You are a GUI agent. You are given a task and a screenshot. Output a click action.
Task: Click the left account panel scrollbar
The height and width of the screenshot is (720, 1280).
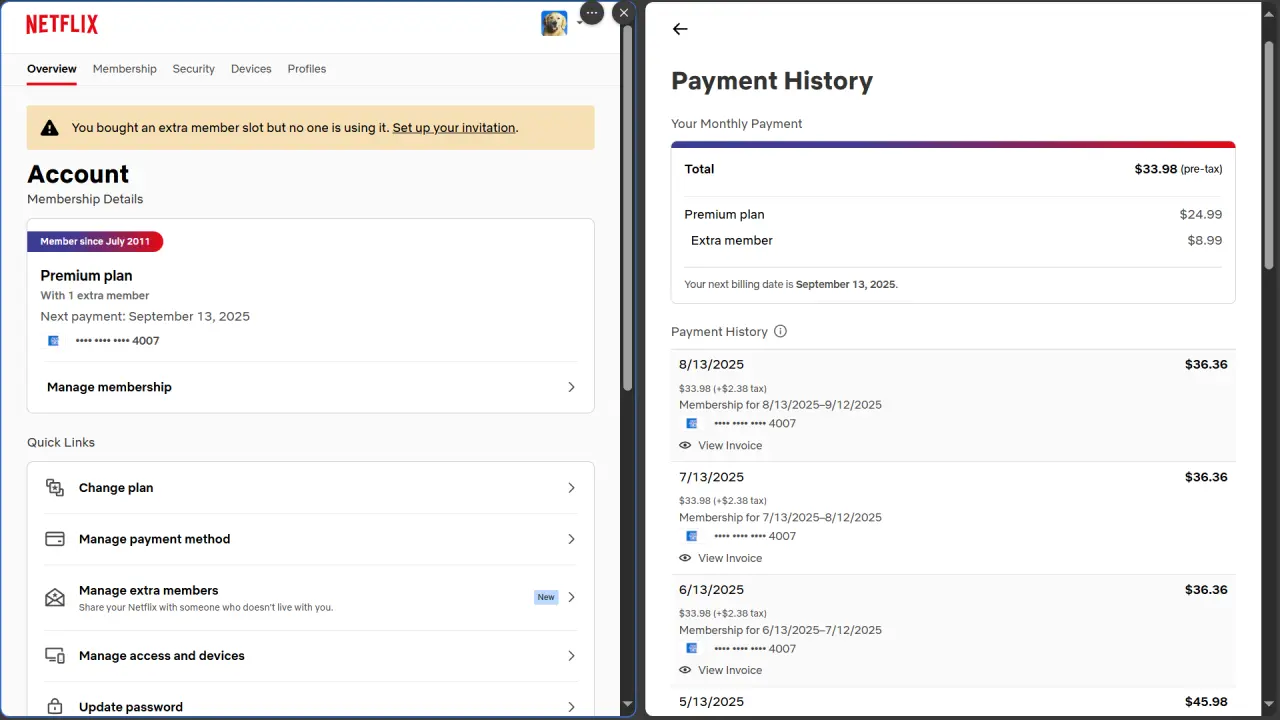[627, 207]
